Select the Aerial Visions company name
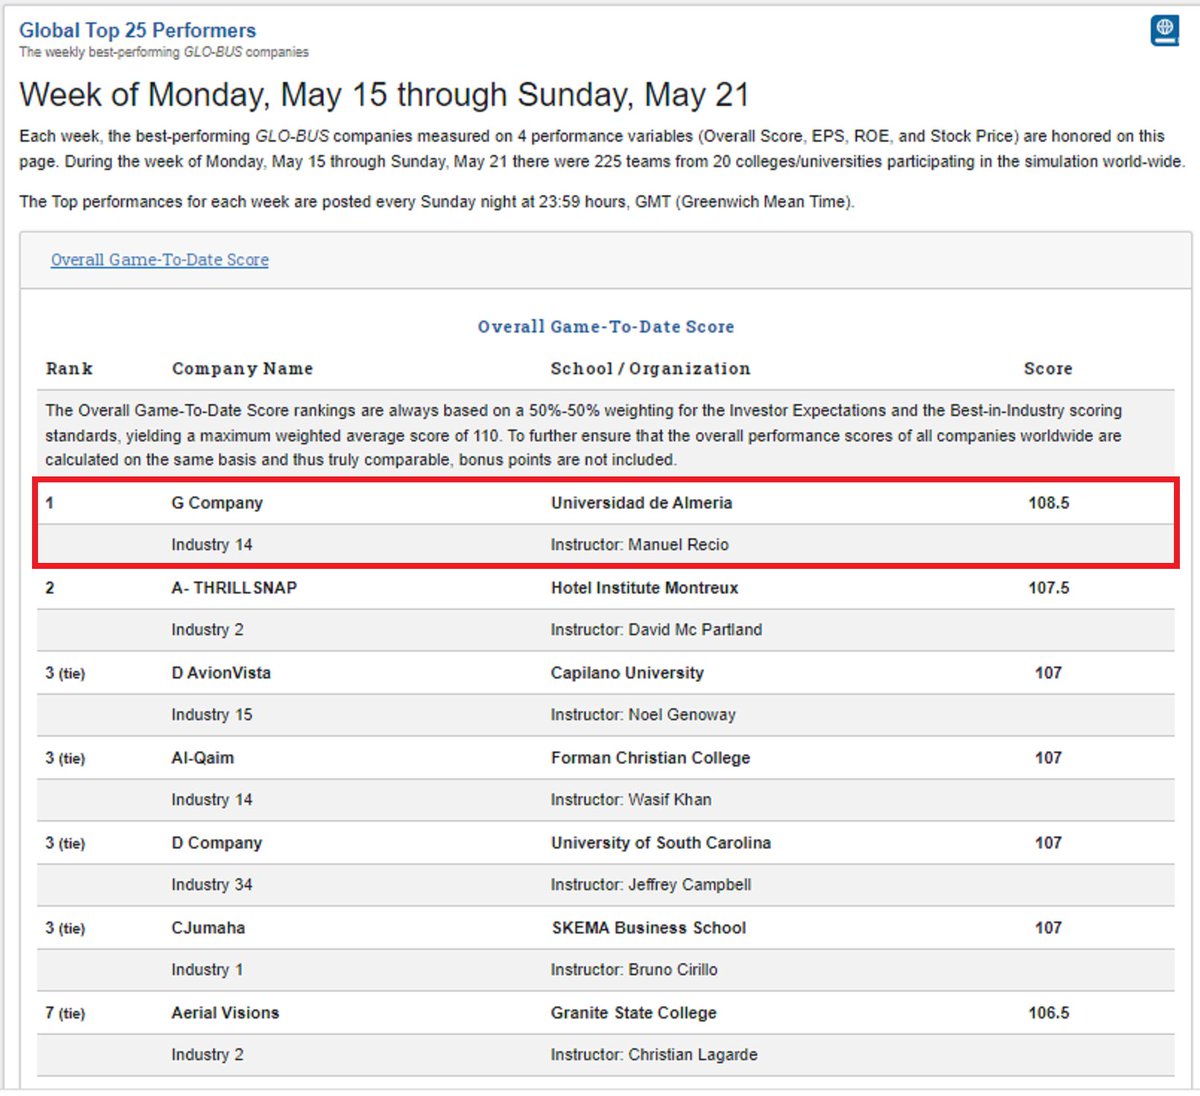This screenshot has width=1200, height=1096. [225, 1013]
